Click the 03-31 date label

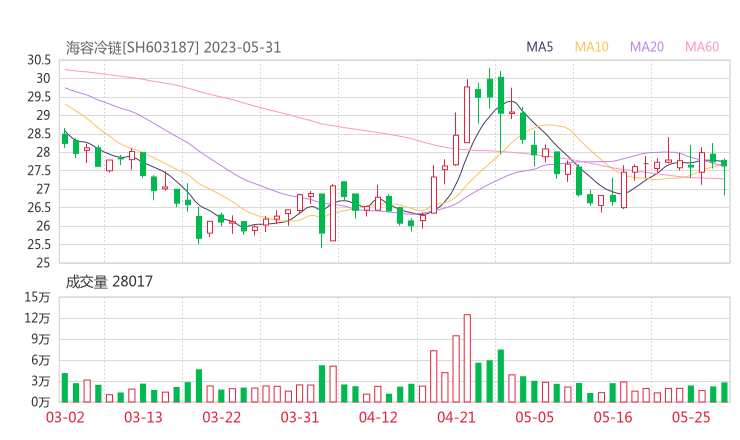[x=300, y=417]
